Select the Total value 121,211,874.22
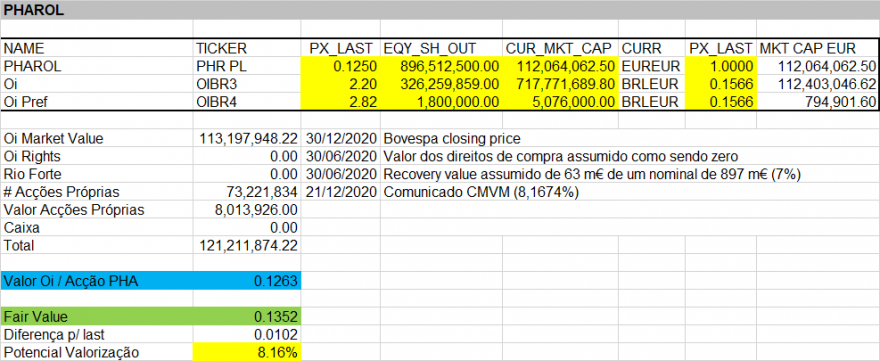The height and width of the screenshot is (361, 880). [x=247, y=245]
